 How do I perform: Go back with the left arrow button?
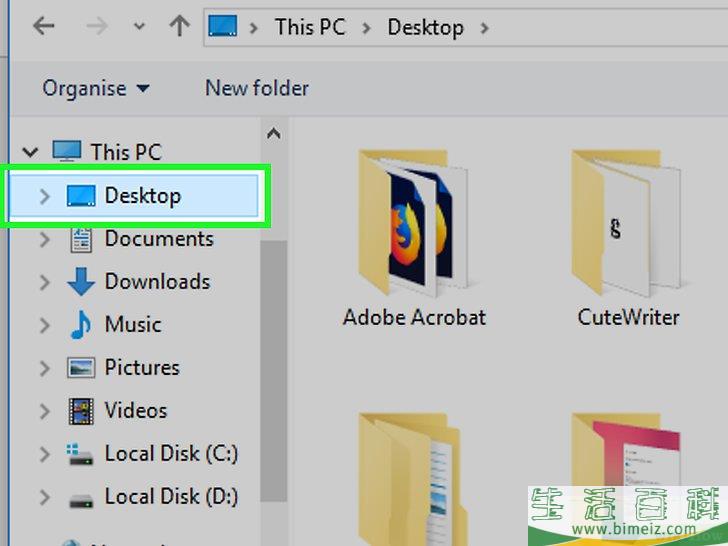point(44,26)
